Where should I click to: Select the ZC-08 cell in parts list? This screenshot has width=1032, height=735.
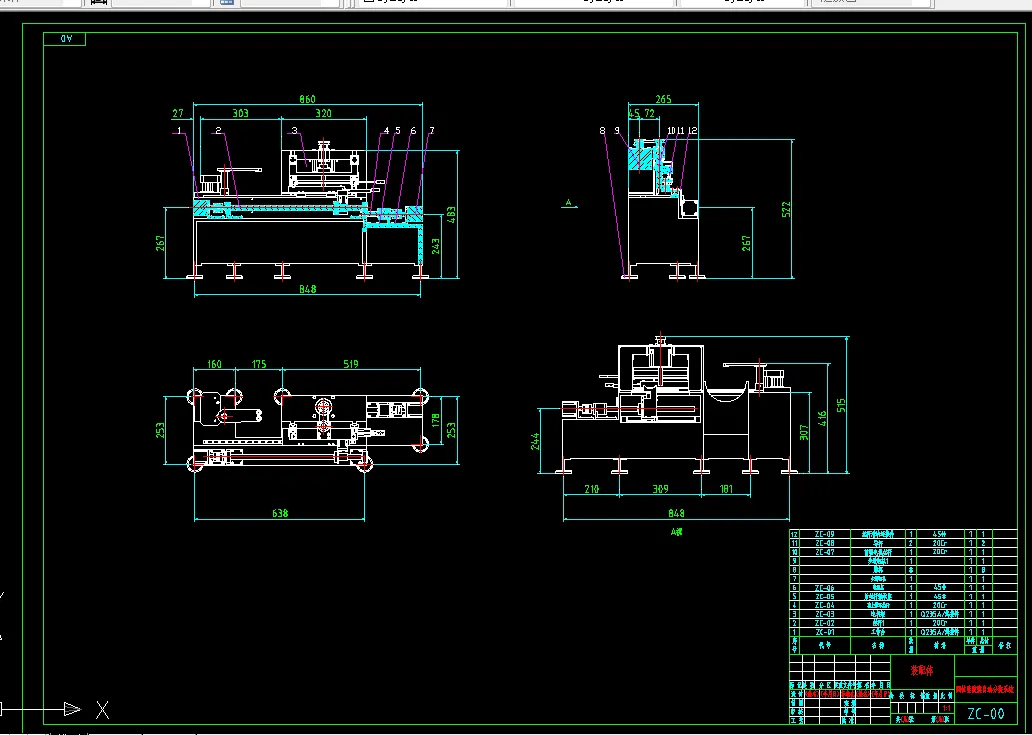click(825, 544)
